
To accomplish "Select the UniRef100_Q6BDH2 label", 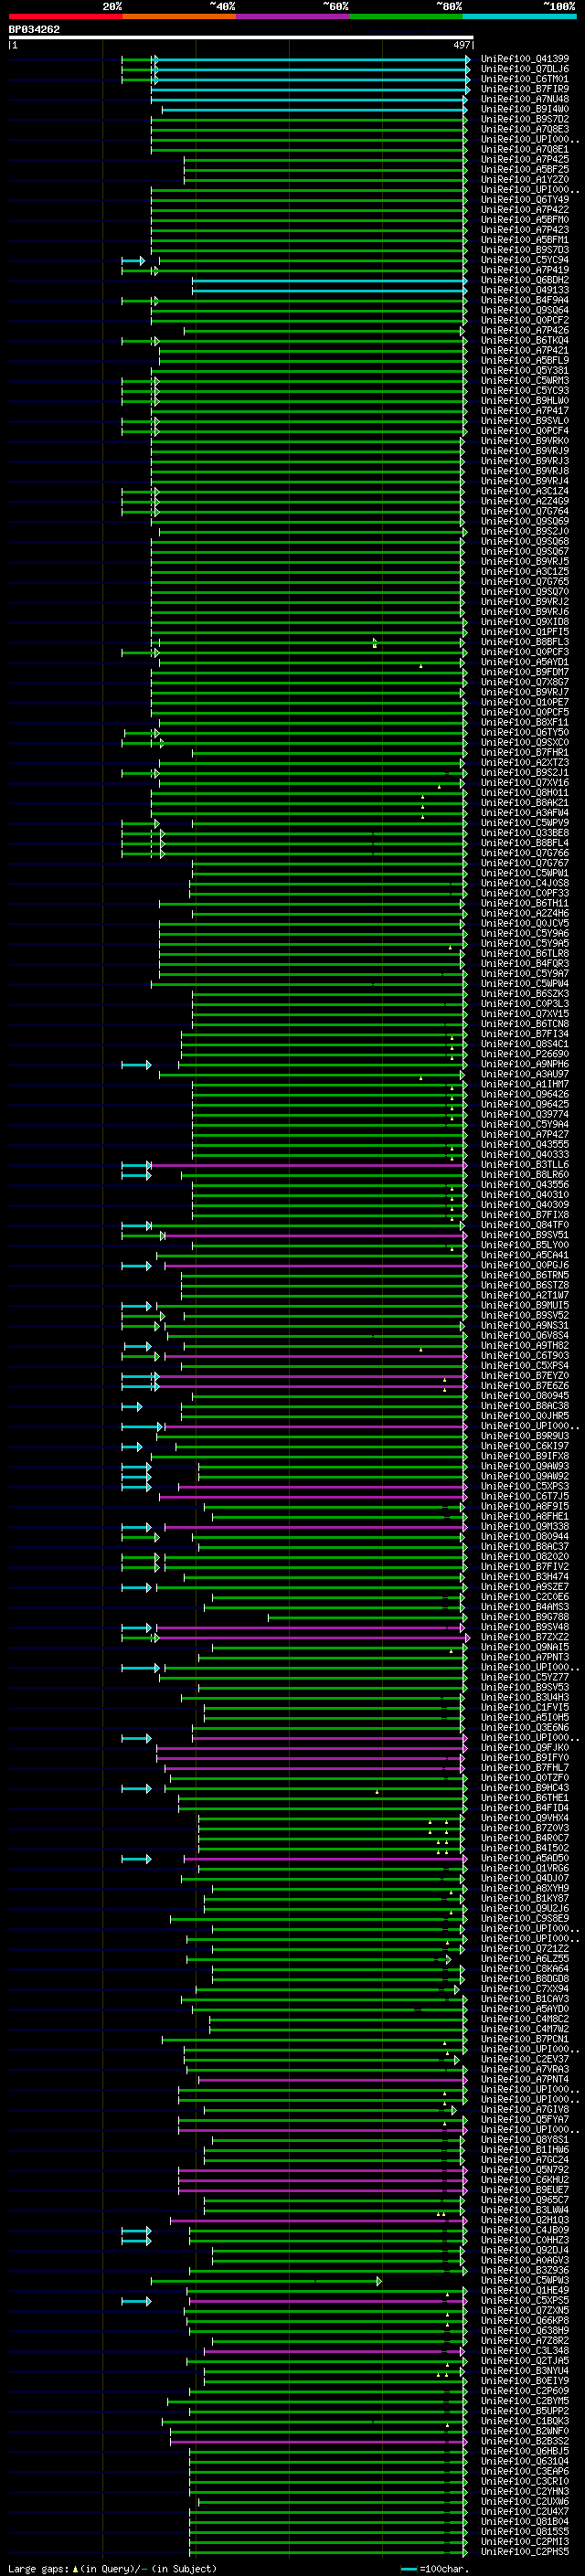I will 525,280.
